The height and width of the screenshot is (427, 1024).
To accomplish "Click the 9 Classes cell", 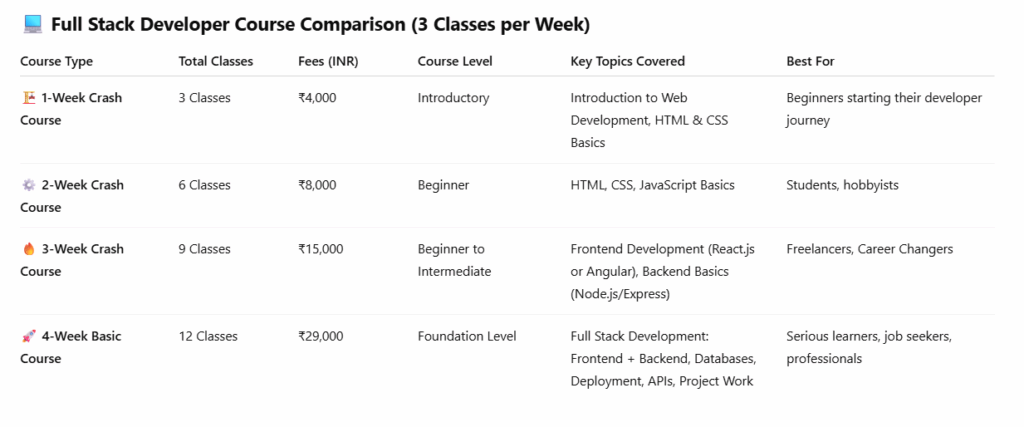I will point(204,249).
